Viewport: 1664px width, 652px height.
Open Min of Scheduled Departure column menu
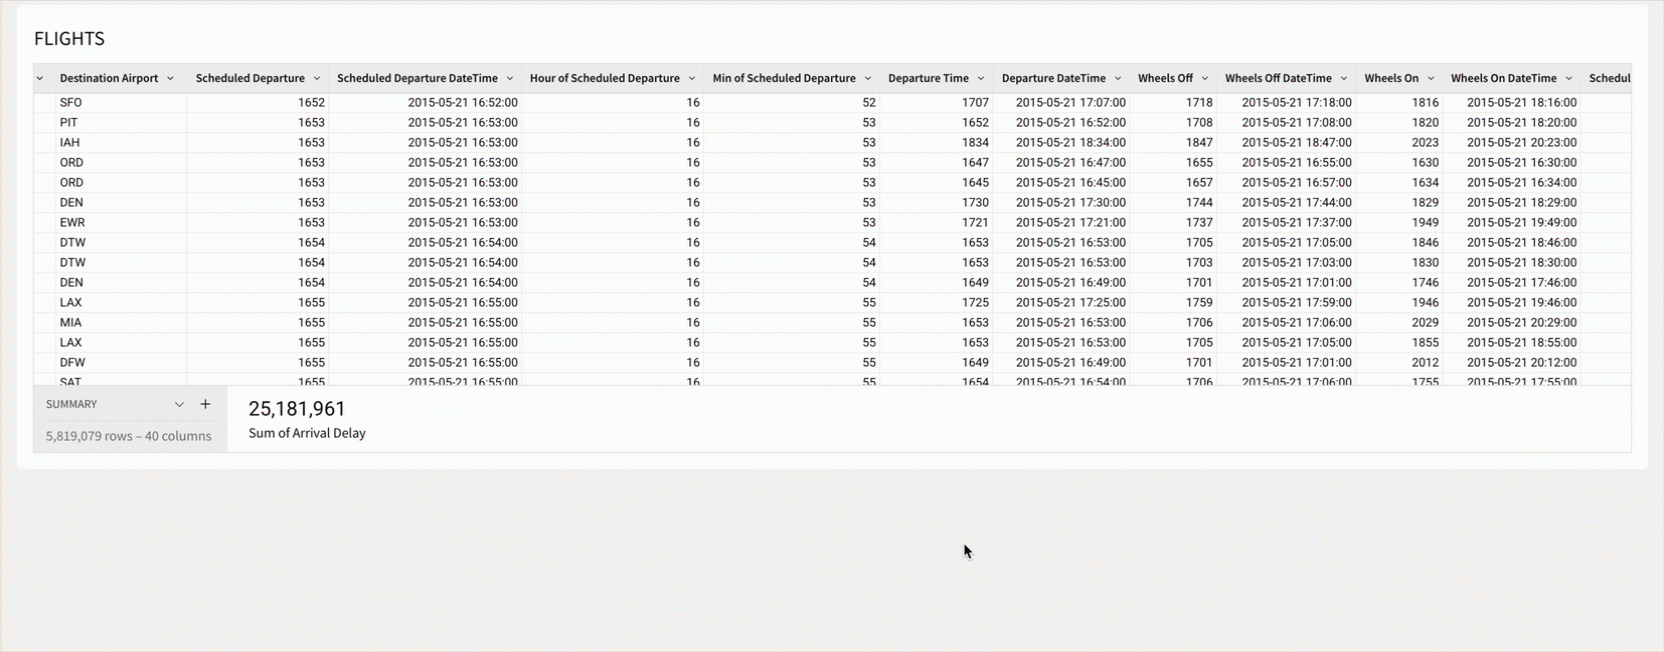click(x=868, y=79)
